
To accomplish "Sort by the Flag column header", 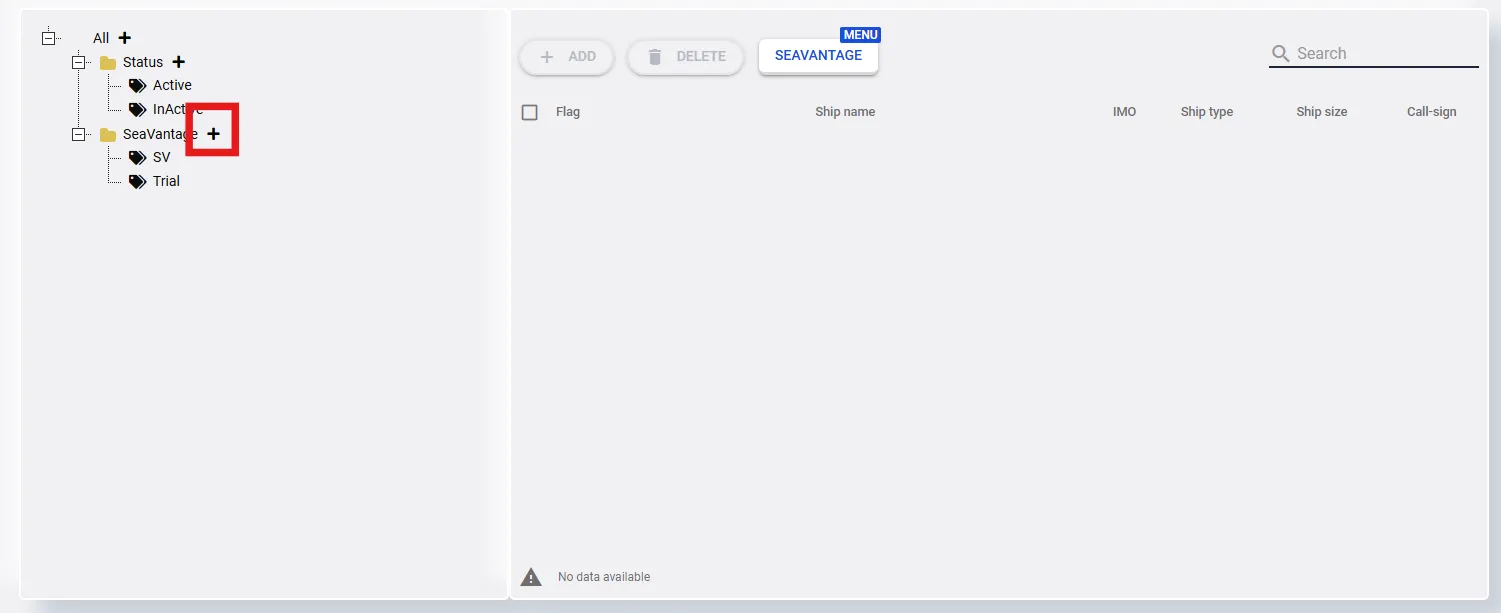I will coord(568,112).
